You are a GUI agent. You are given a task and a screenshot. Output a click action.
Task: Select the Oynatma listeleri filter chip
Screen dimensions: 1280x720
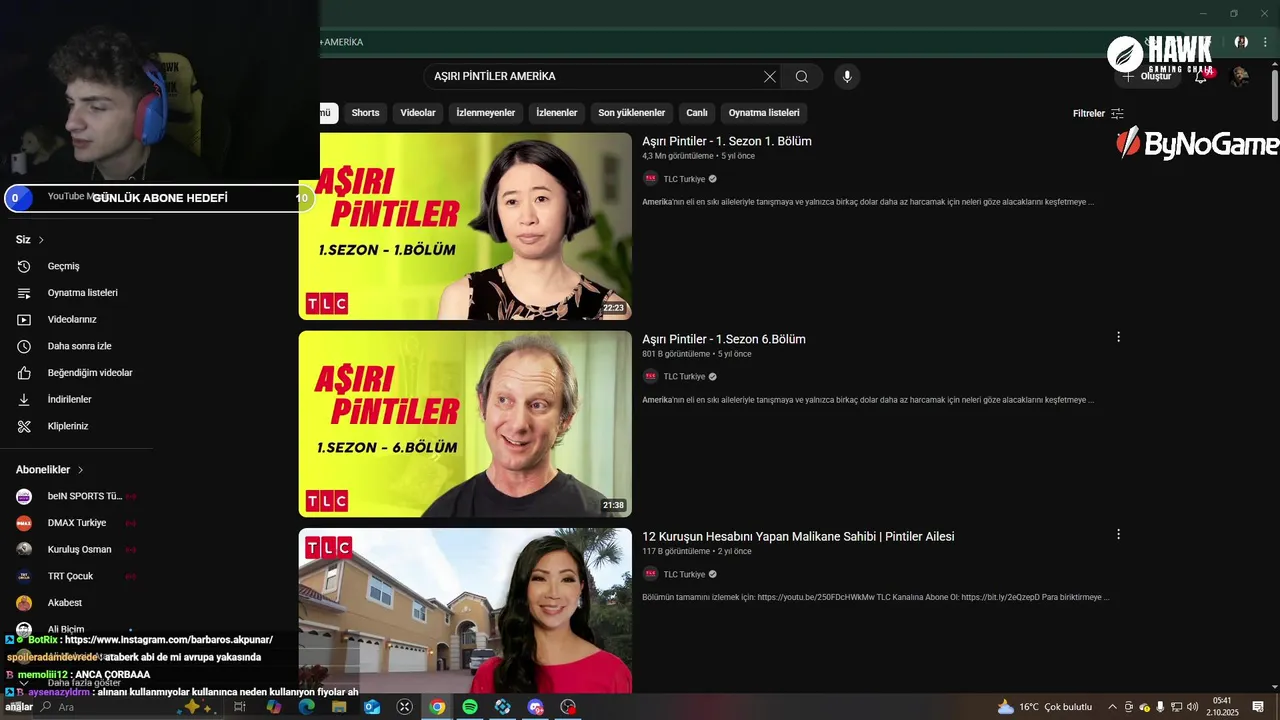(x=764, y=113)
